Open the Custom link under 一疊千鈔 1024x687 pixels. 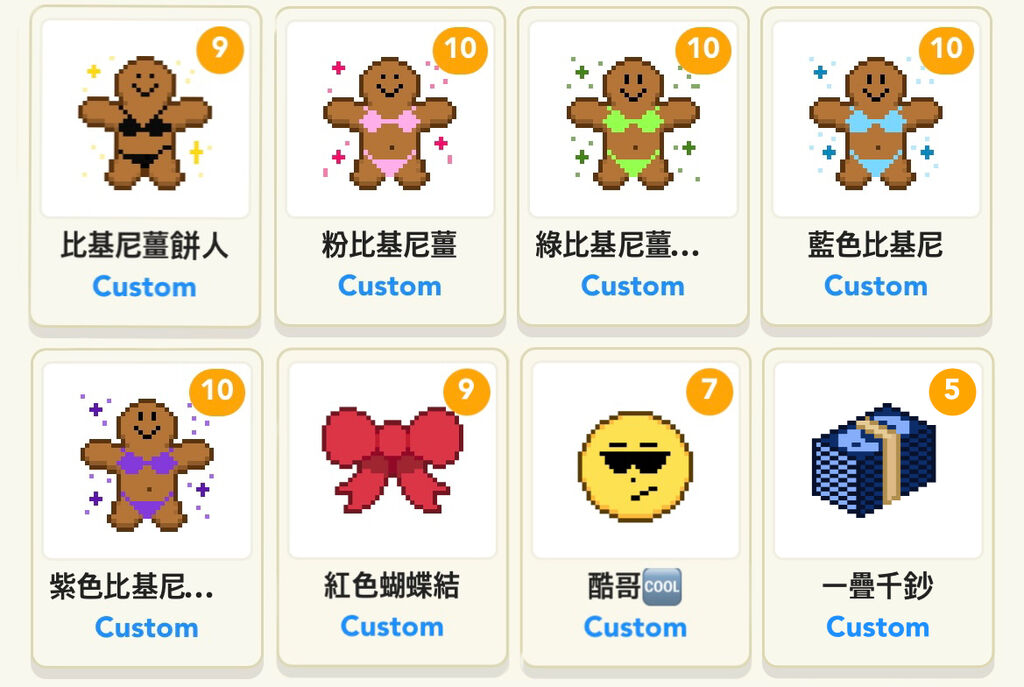point(878,627)
